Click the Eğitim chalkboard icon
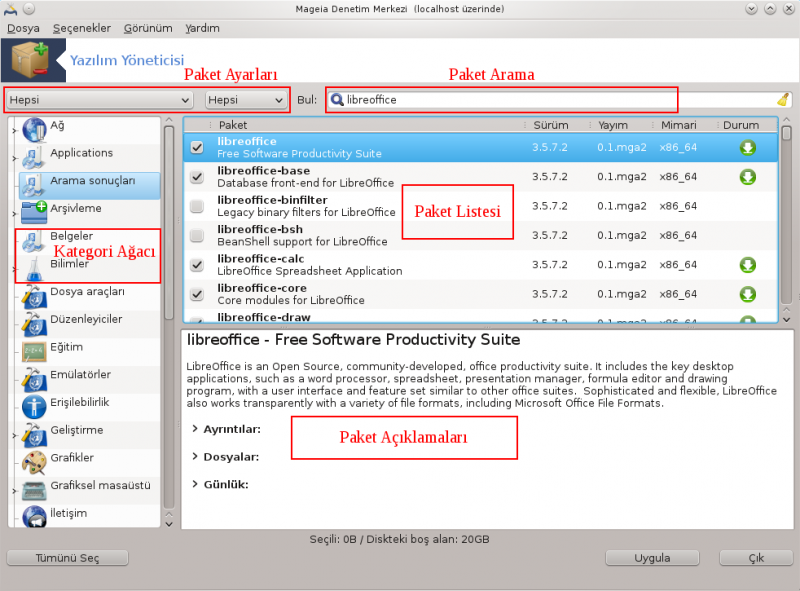This screenshot has height=591, width=800. [x=34, y=352]
